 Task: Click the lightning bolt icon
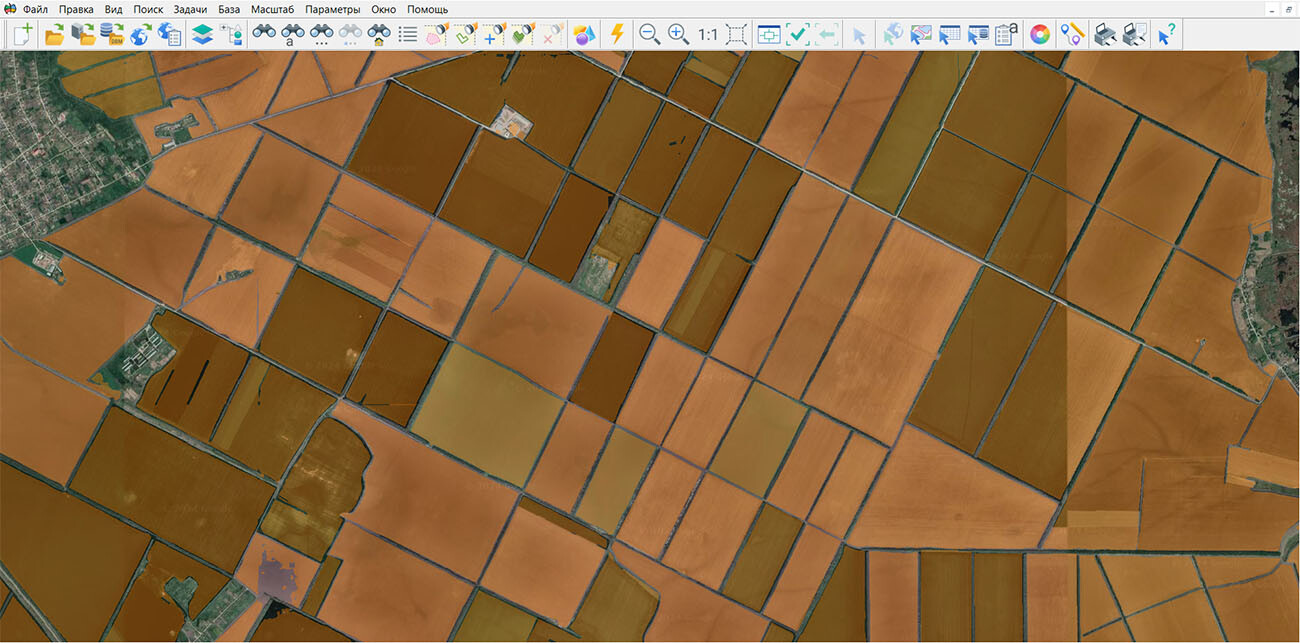(617, 34)
